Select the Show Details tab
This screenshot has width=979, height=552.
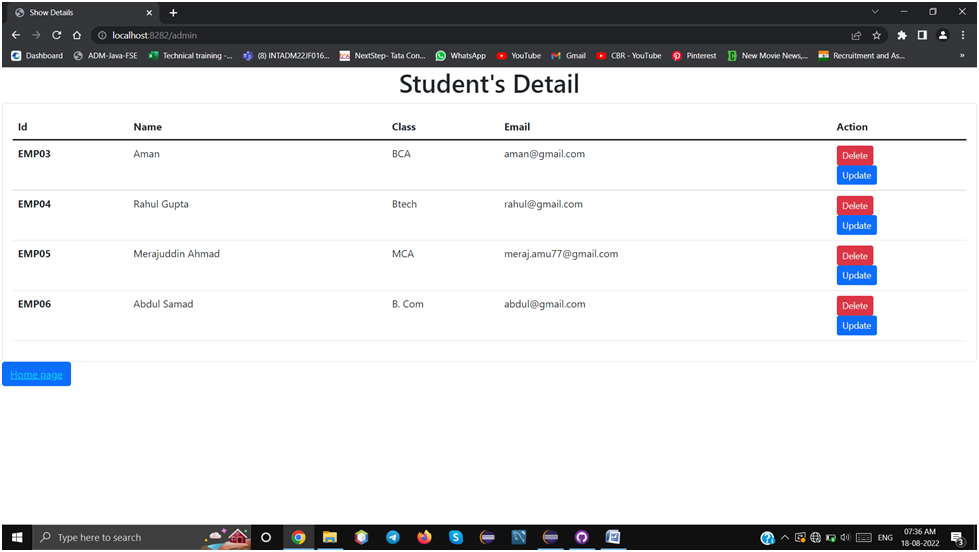tap(81, 12)
